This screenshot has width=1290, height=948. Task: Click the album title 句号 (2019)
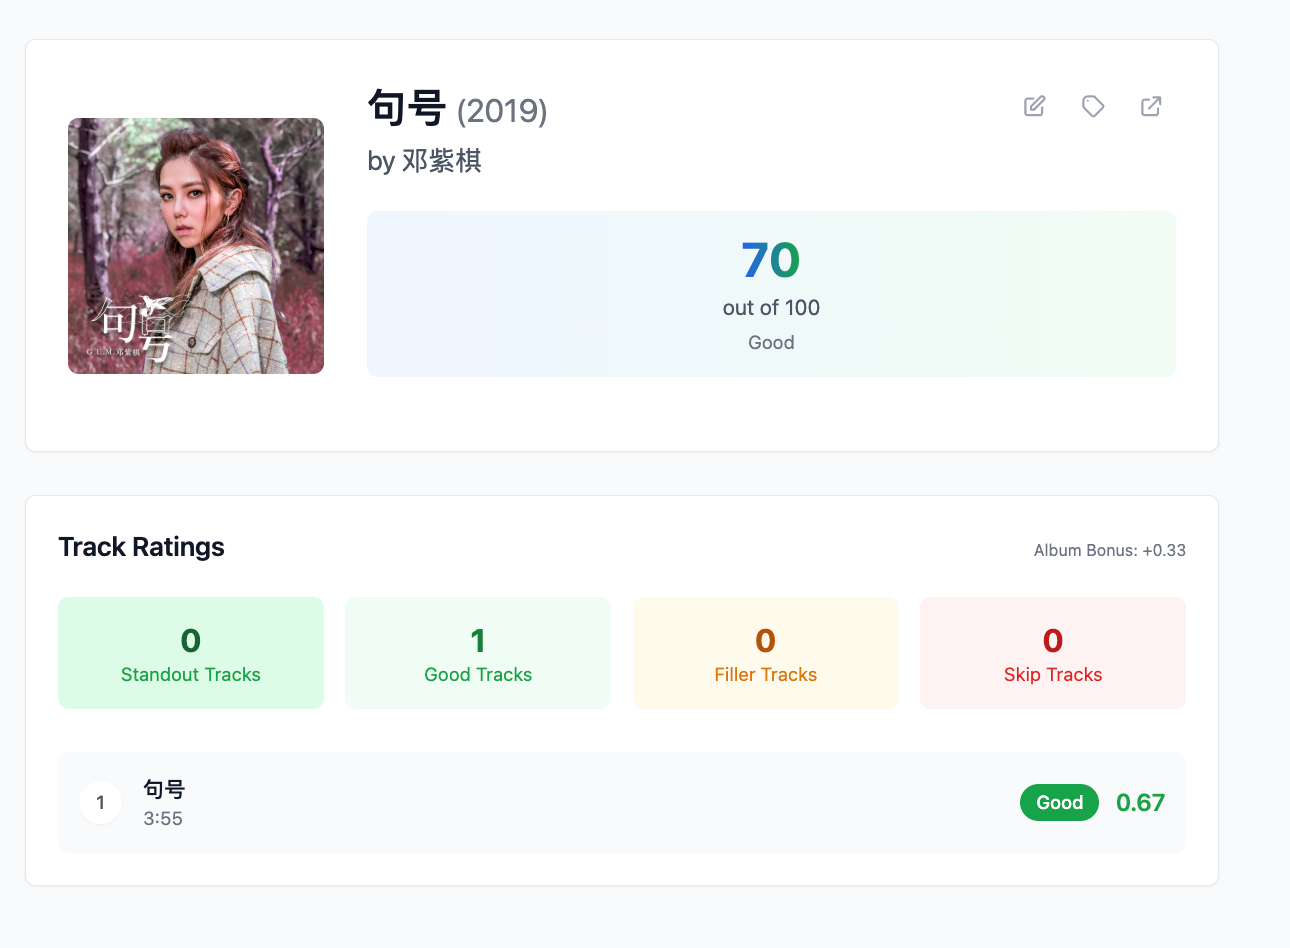tap(457, 108)
